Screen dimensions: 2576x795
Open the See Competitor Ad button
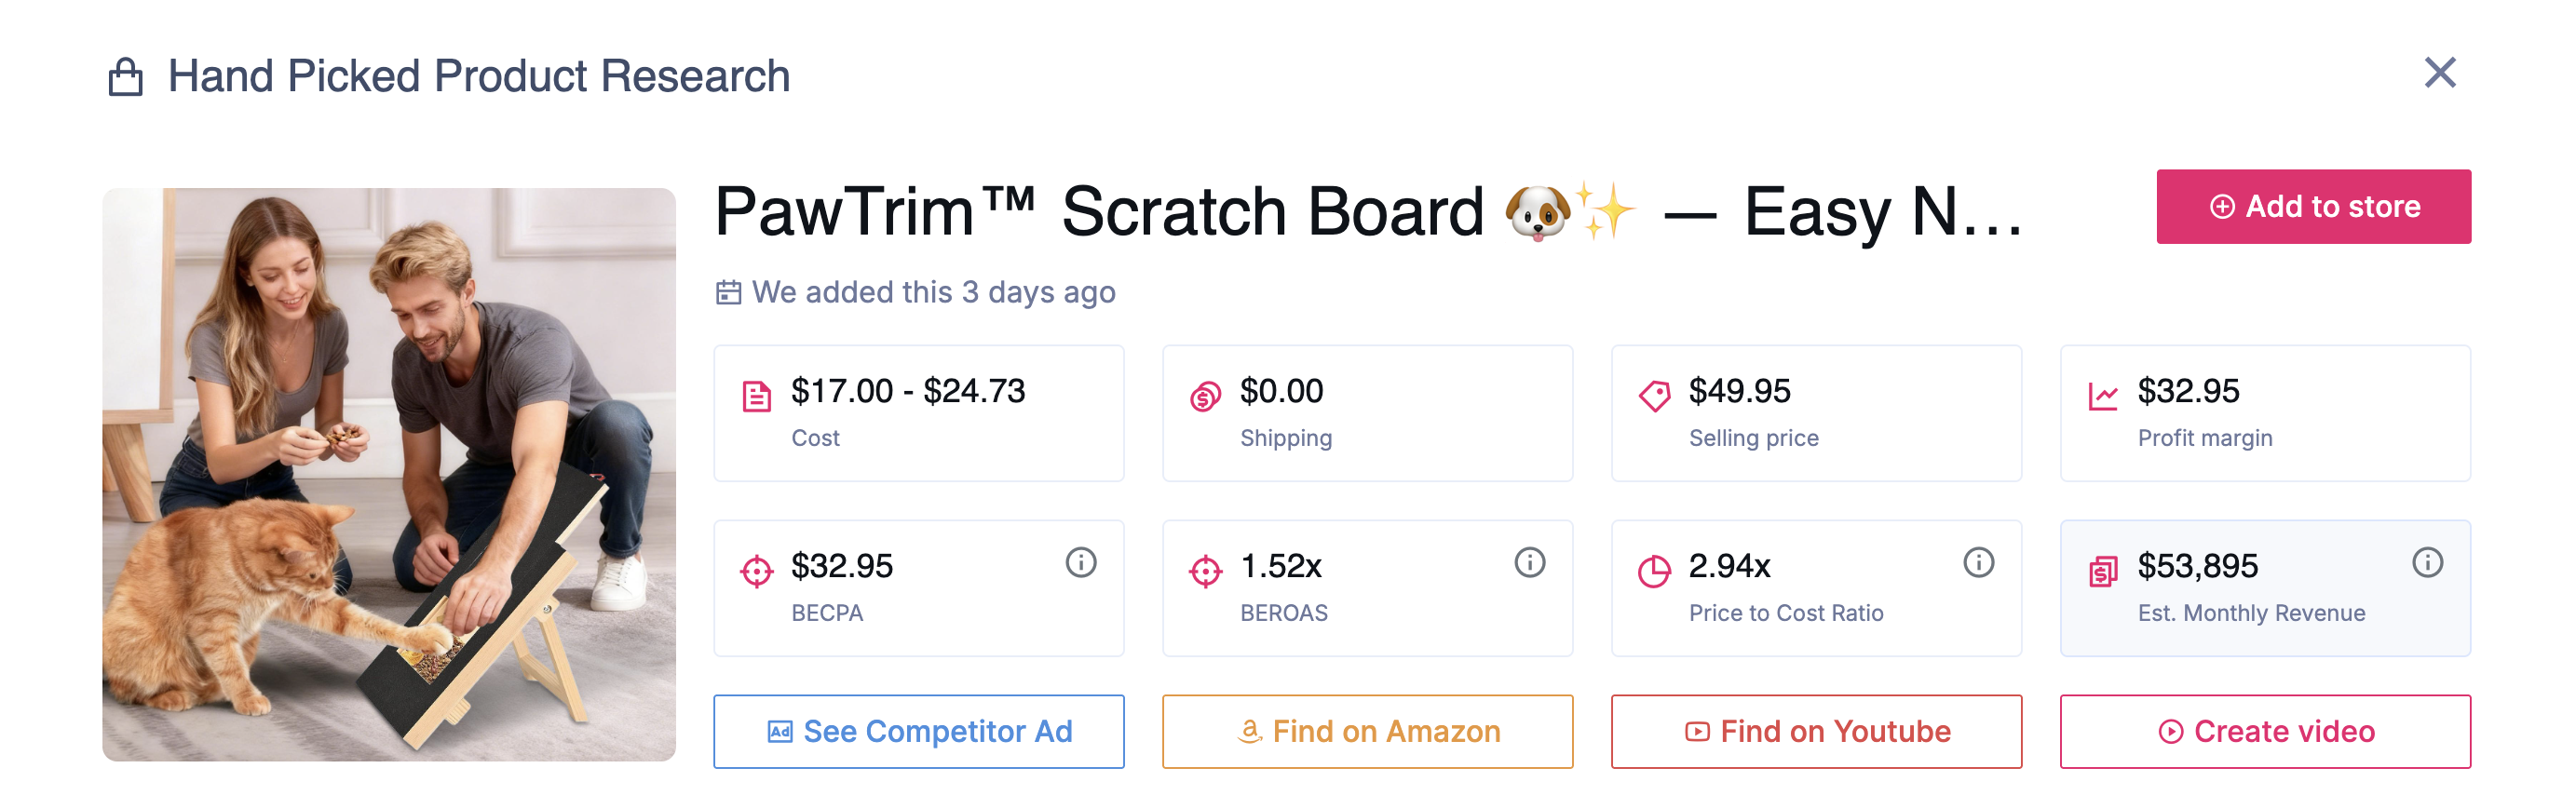[918, 731]
